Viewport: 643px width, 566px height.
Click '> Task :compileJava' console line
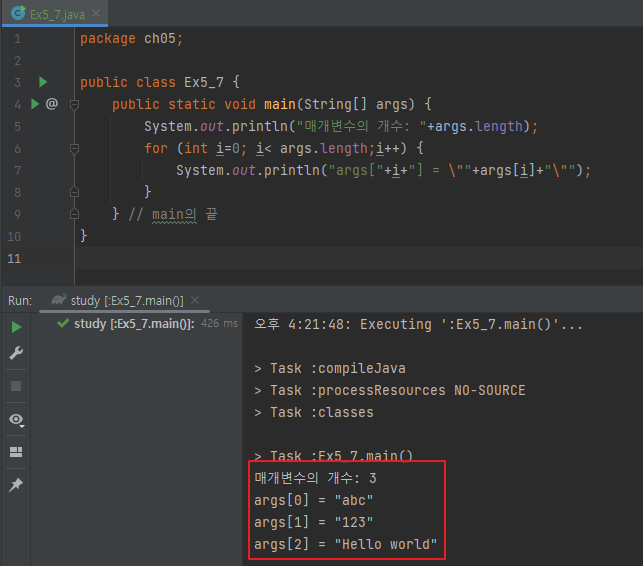pos(330,368)
